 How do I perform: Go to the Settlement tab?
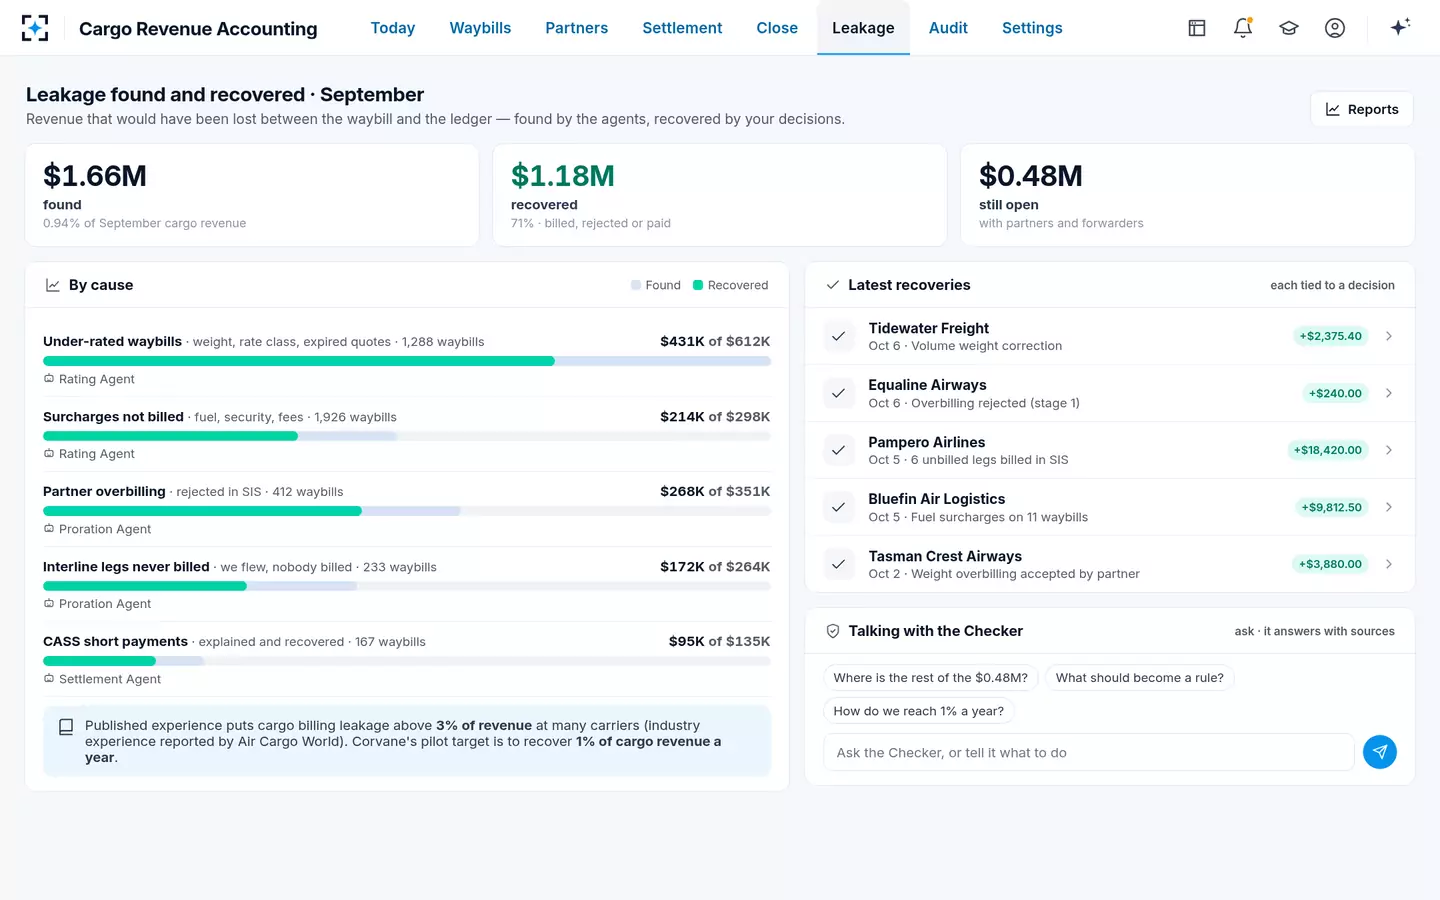tap(682, 28)
